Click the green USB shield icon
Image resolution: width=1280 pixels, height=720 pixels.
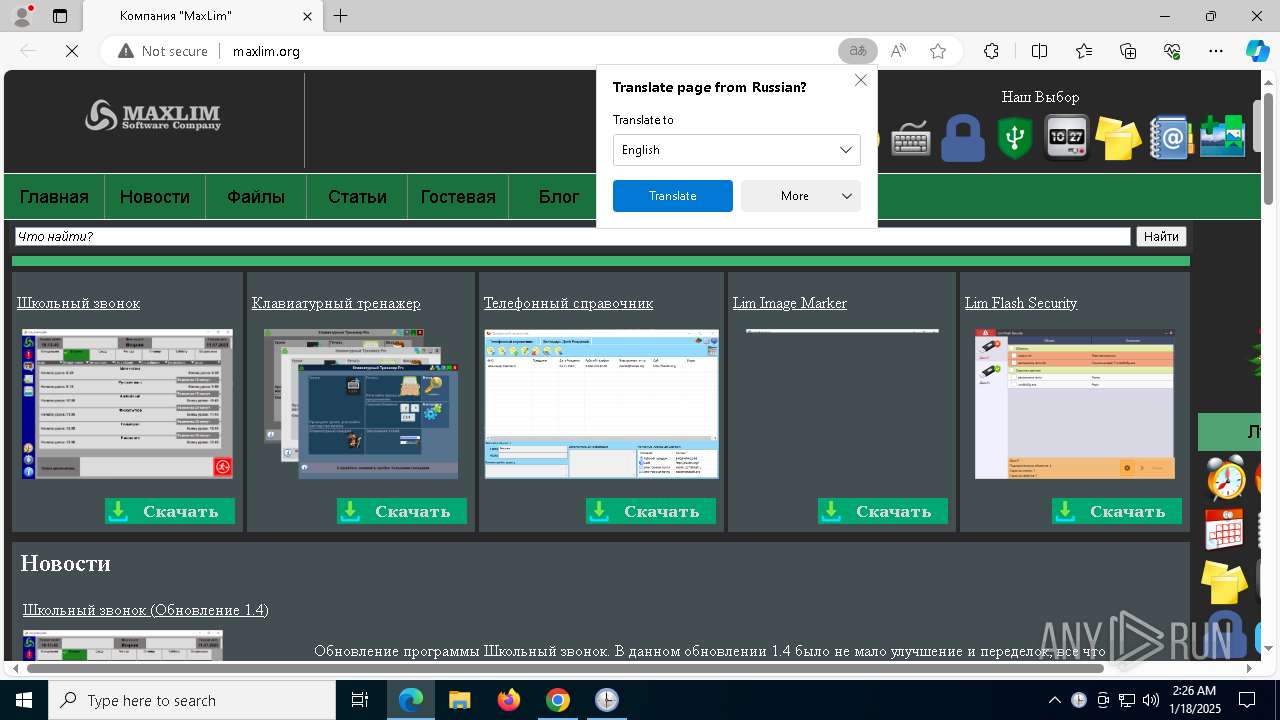coord(1015,138)
